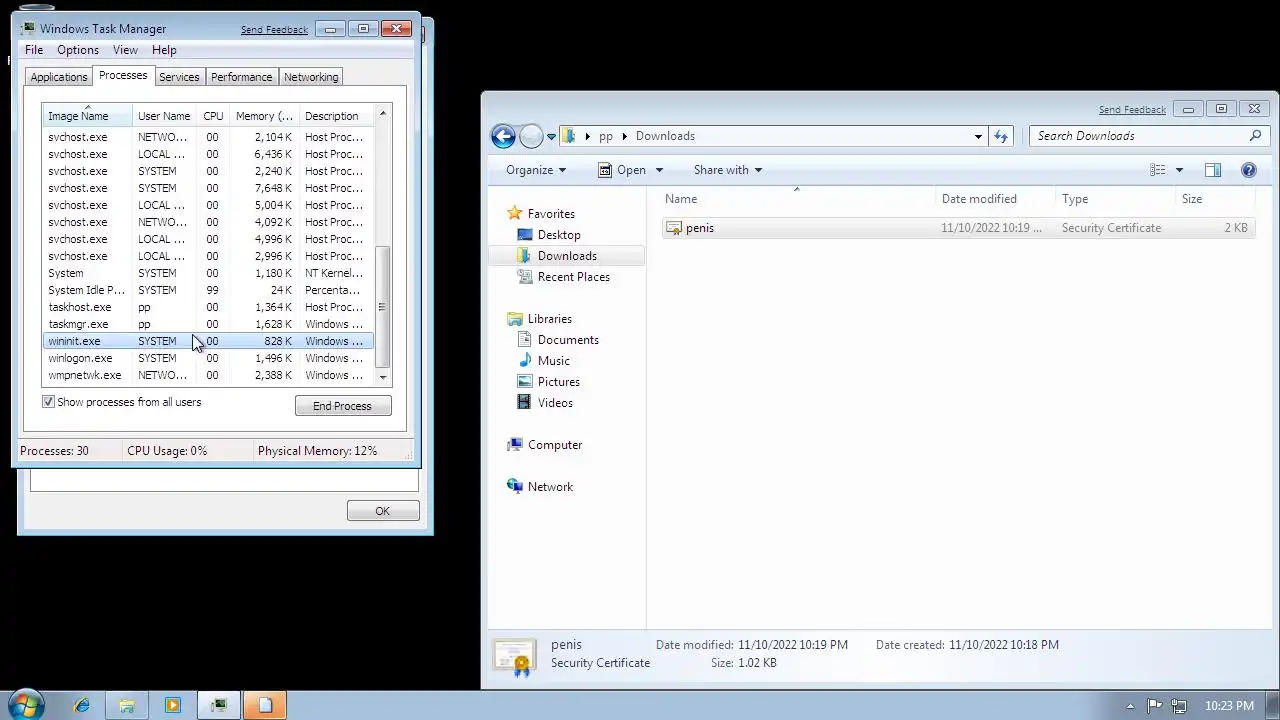Image resolution: width=1280 pixels, height=720 pixels.
Task: Click the Open button in Explorer toolbar
Action: click(622, 170)
